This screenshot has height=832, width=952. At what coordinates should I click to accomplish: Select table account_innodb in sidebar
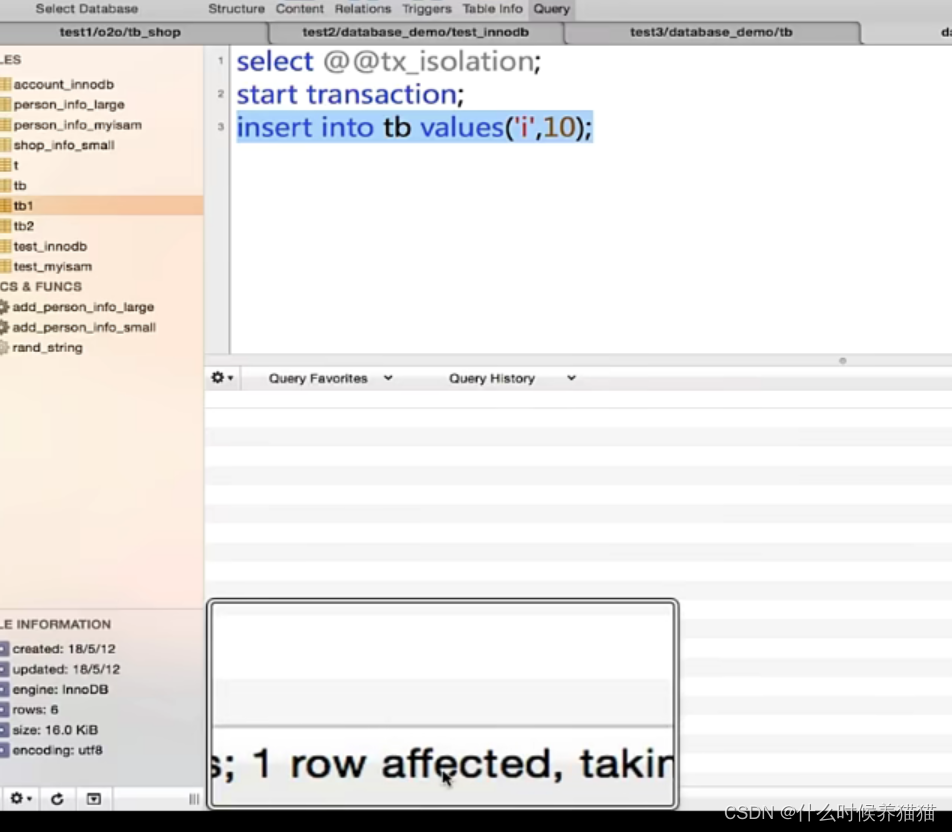click(63, 84)
